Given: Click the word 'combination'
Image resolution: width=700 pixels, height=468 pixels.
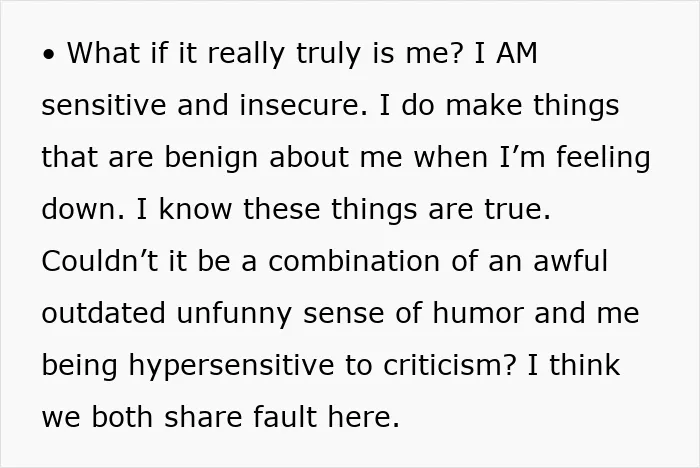Looking at the screenshot, I should click(x=354, y=261).
